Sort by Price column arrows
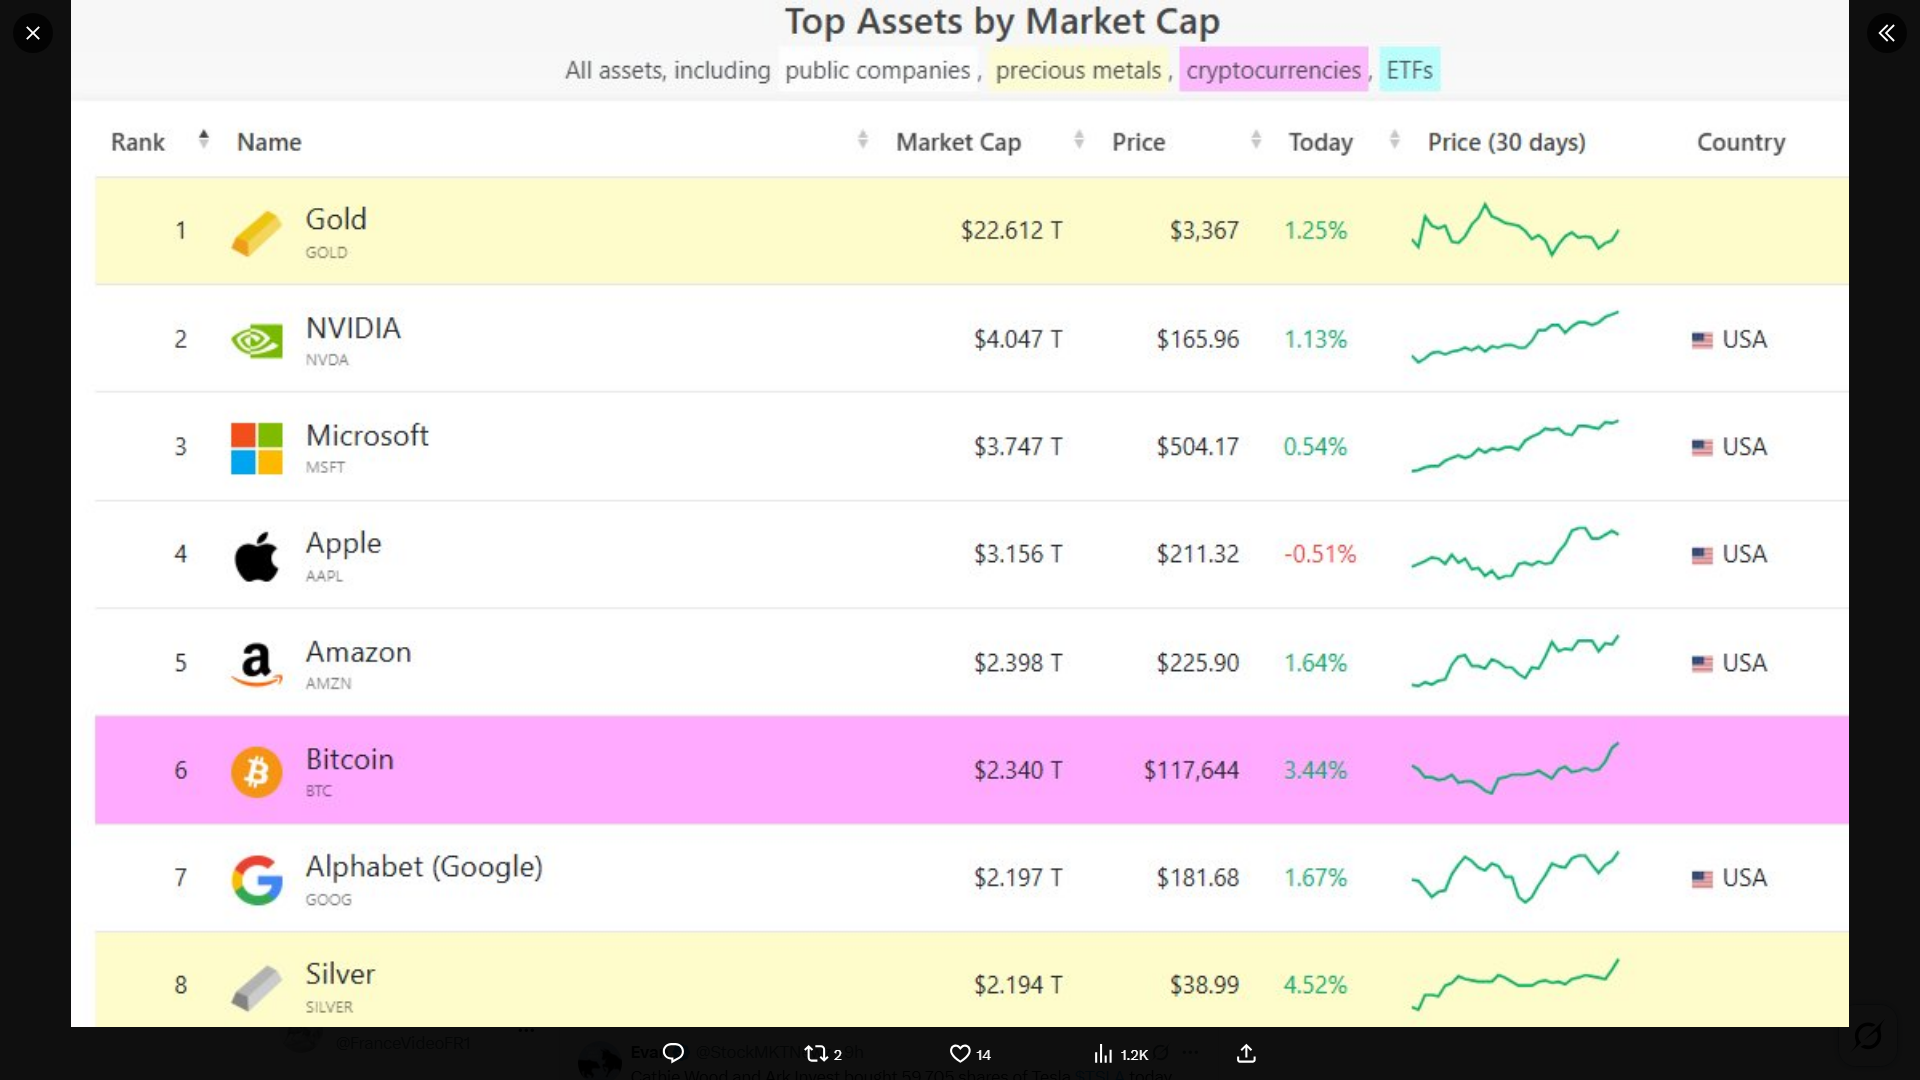The image size is (1920, 1080). point(1256,140)
